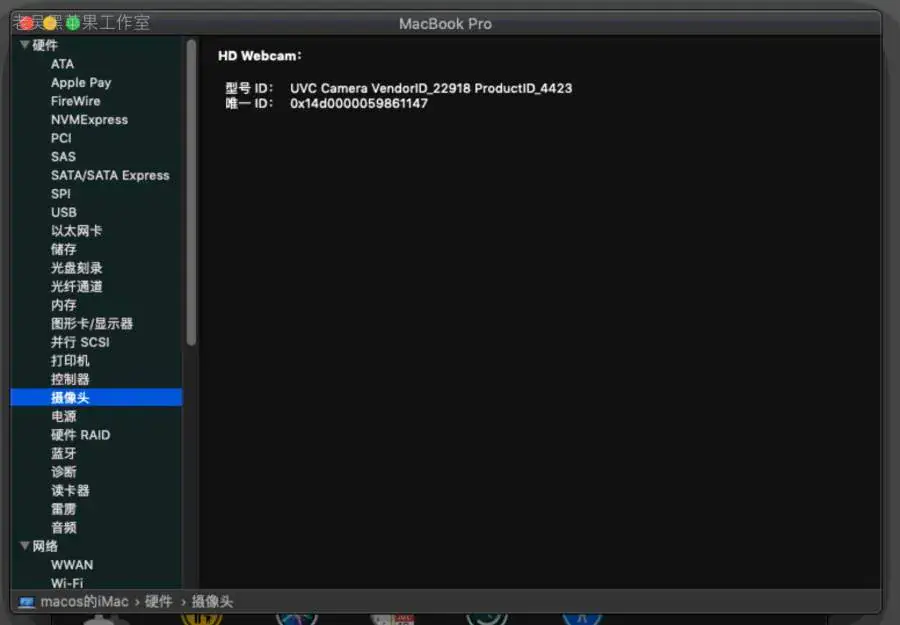The width and height of the screenshot is (900, 625).
Task: Select 光盘刻录 in the sidebar
Action: tap(76, 268)
